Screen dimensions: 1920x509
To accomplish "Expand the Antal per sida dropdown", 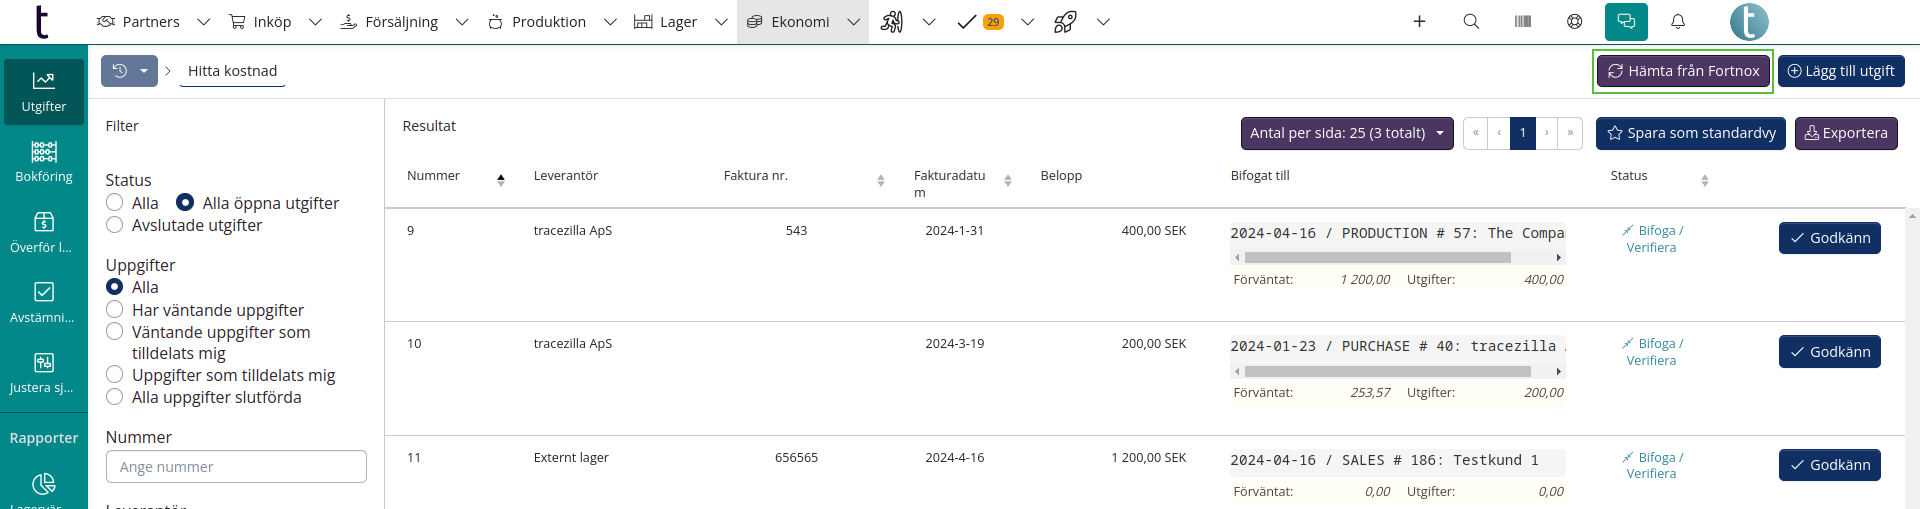I will (1347, 133).
